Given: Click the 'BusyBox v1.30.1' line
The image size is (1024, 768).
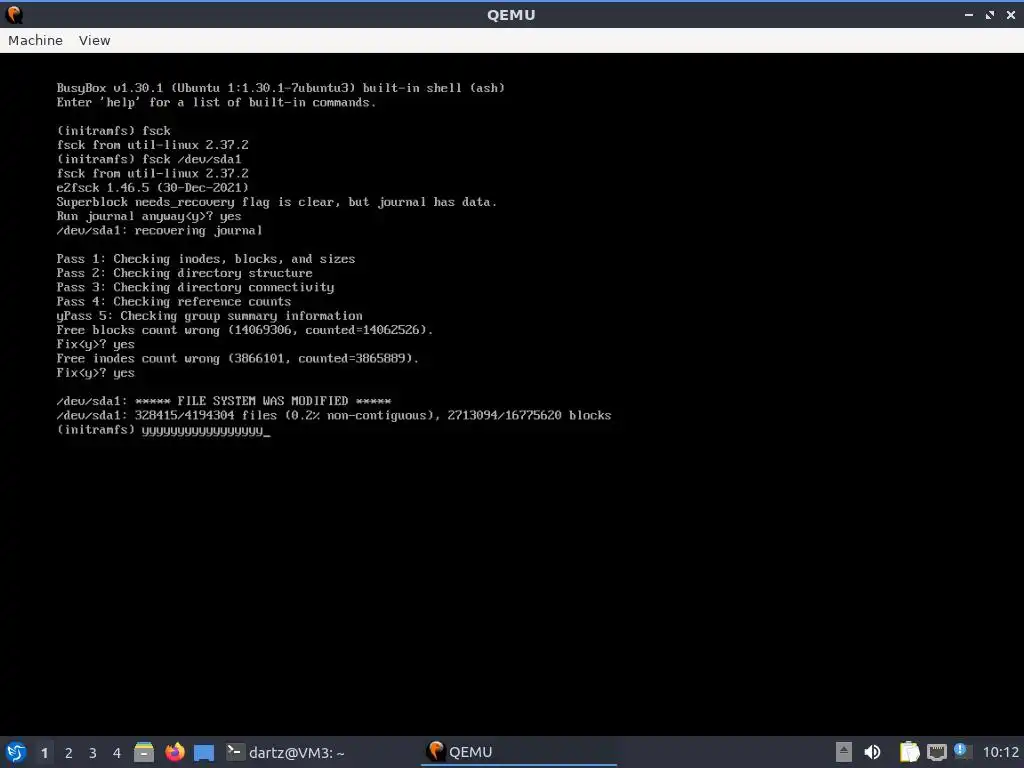Looking at the screenshot, I should [x=280, y=88].
